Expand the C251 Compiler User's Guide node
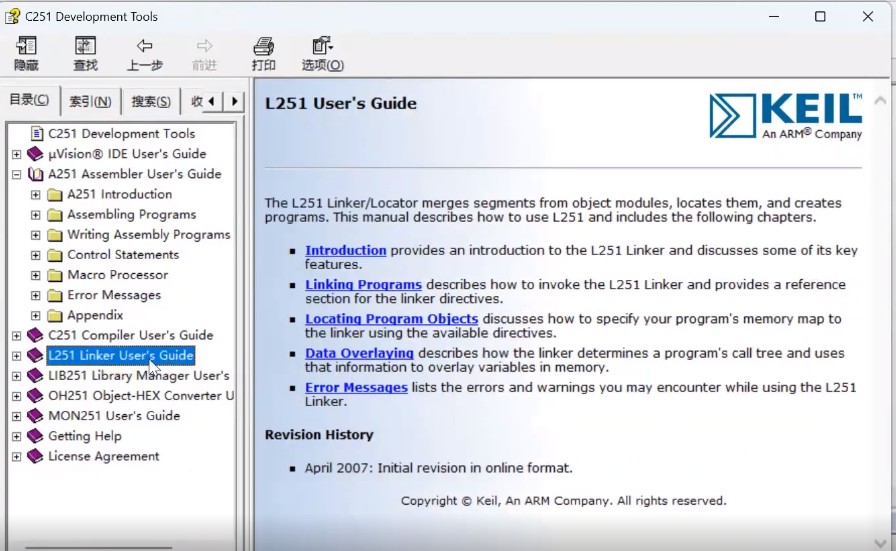Viewport: 896px width, 551px height. coord(17,336)
